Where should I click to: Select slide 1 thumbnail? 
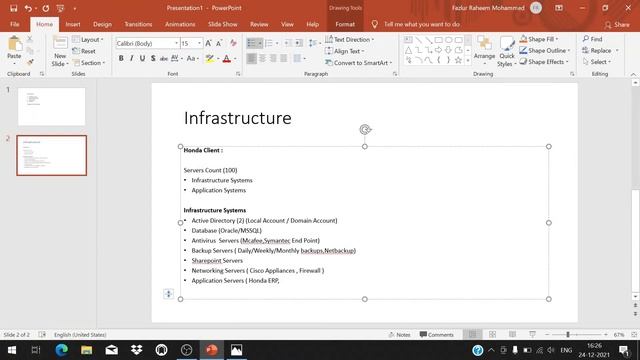(51, 107)
